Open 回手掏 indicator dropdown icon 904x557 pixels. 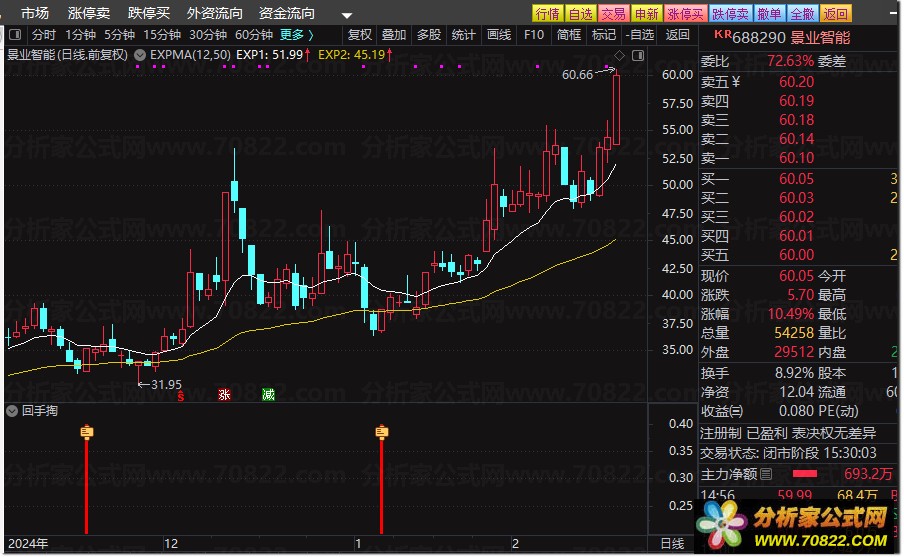pos(12,411)
